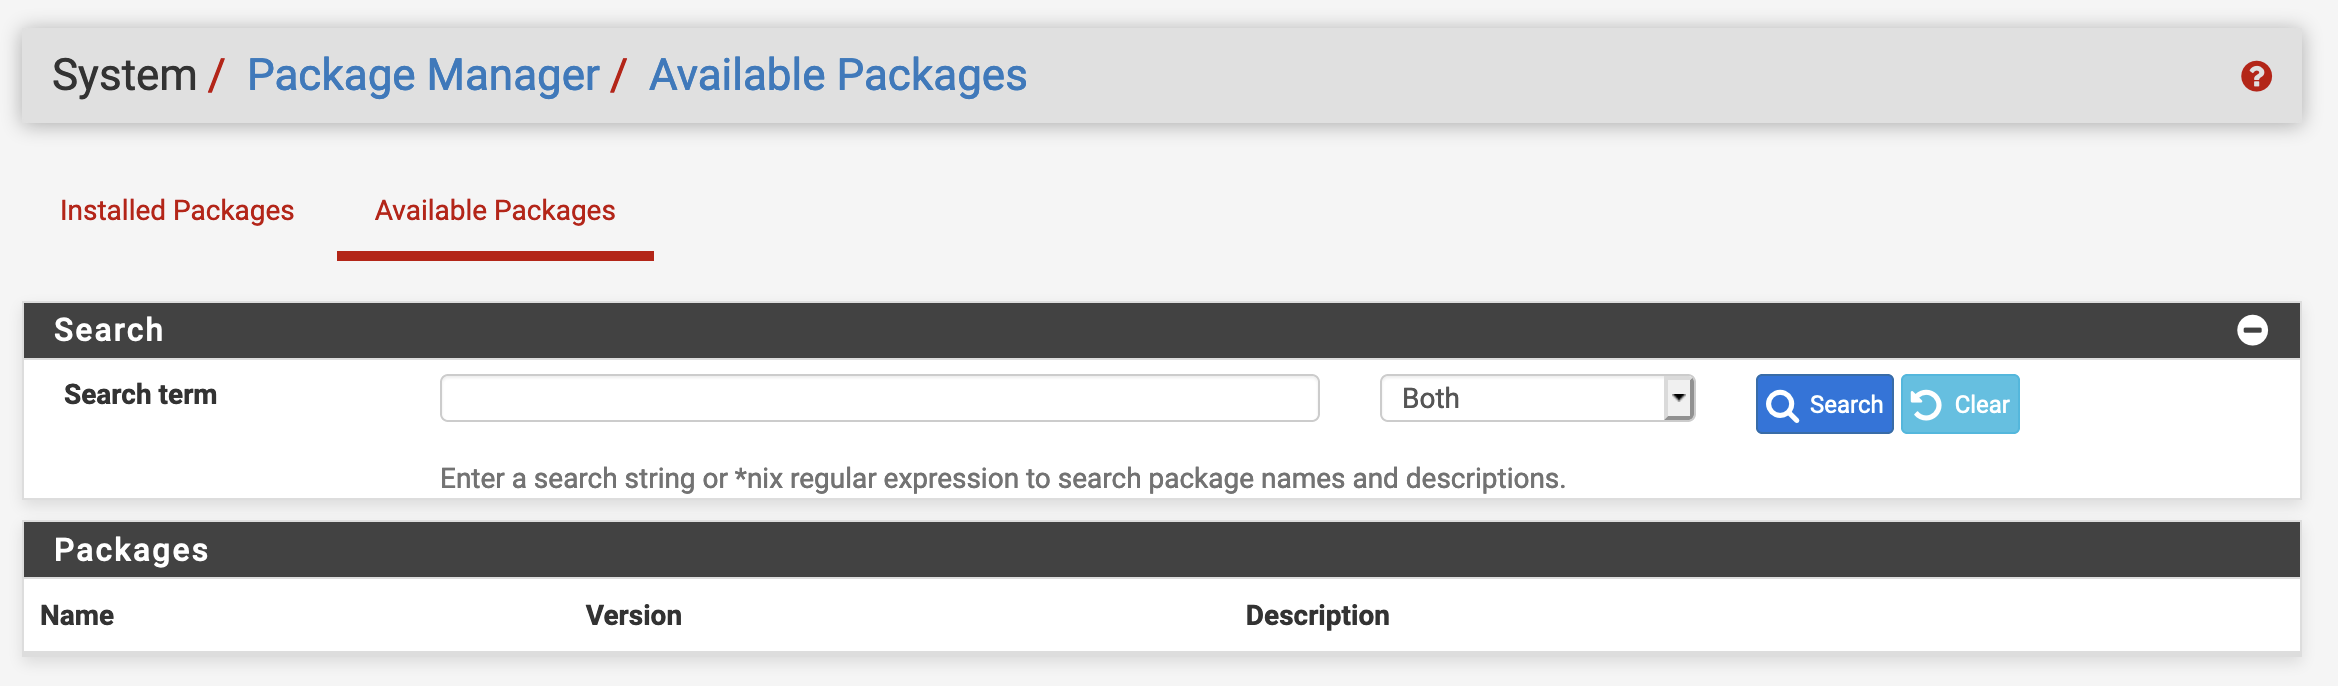2338x686 pixels.
Task: Click the Search term label
Action: [x=140, y=395]
